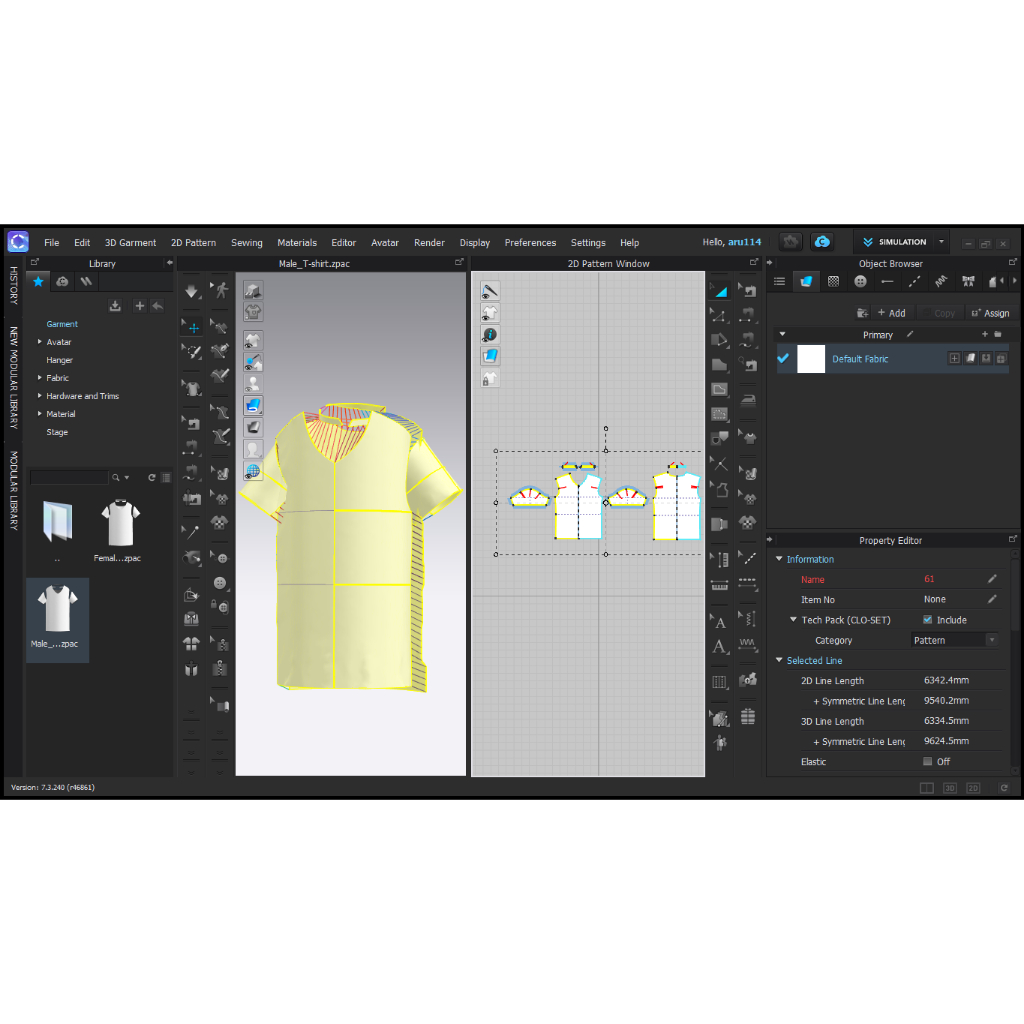Collapse the Tech Pack (CLO-SET) section
Viewport: 1024px width, 1024px height.
coord(793,620)
